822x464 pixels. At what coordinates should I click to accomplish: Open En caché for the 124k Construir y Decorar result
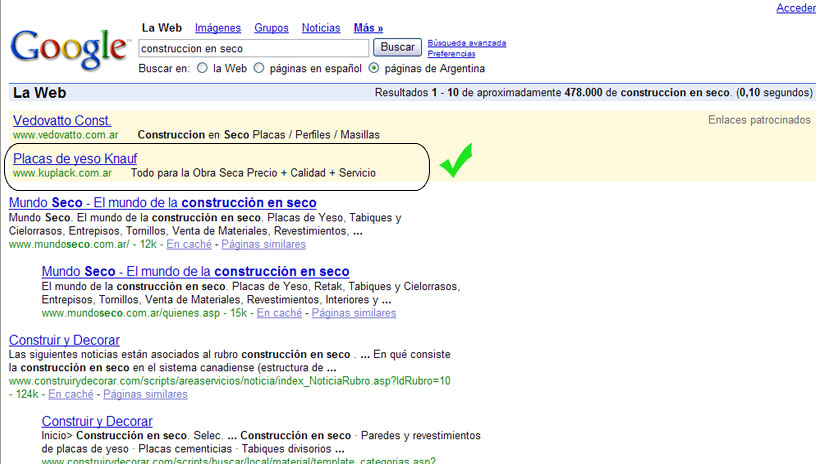tap(71, 394)
